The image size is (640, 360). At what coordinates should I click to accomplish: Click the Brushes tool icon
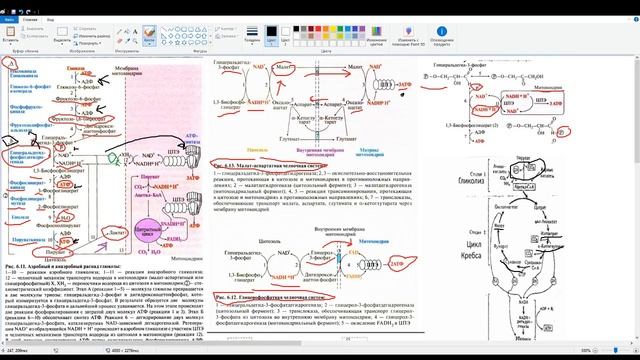pyautogui.click(x=149, y=32)
